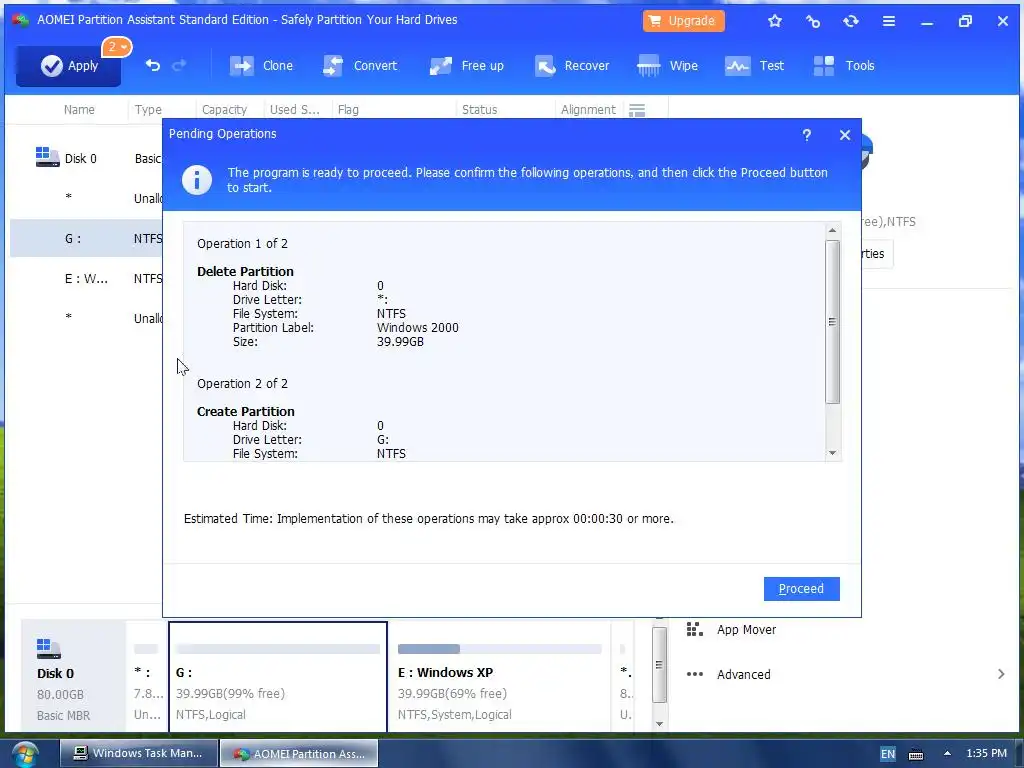1024x768 pixels.
Task: Click the key/register icon in title bar
Action: coord(812,21)
